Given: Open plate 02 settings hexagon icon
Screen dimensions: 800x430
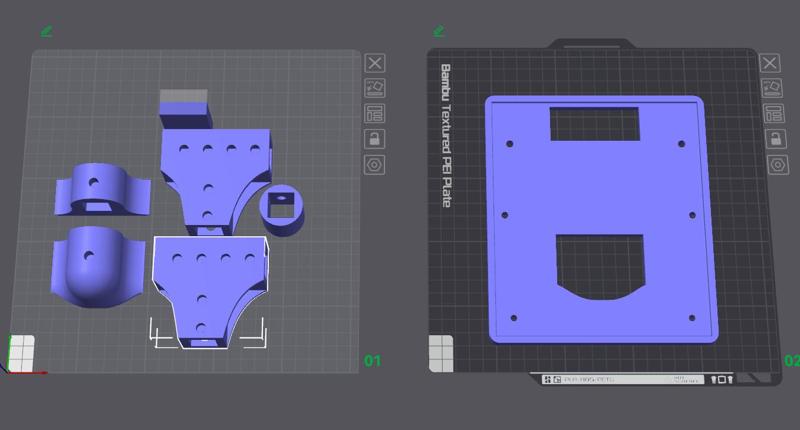Looking at the screenshot, I should pos(778,165).
